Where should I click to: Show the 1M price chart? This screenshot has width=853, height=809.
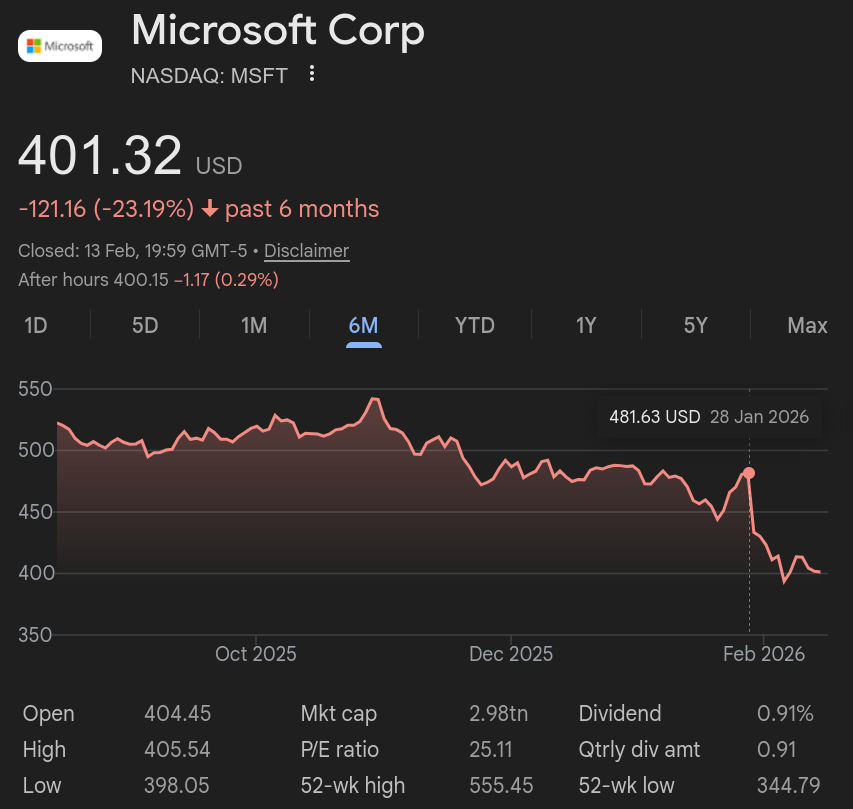(x=254, y=325)
